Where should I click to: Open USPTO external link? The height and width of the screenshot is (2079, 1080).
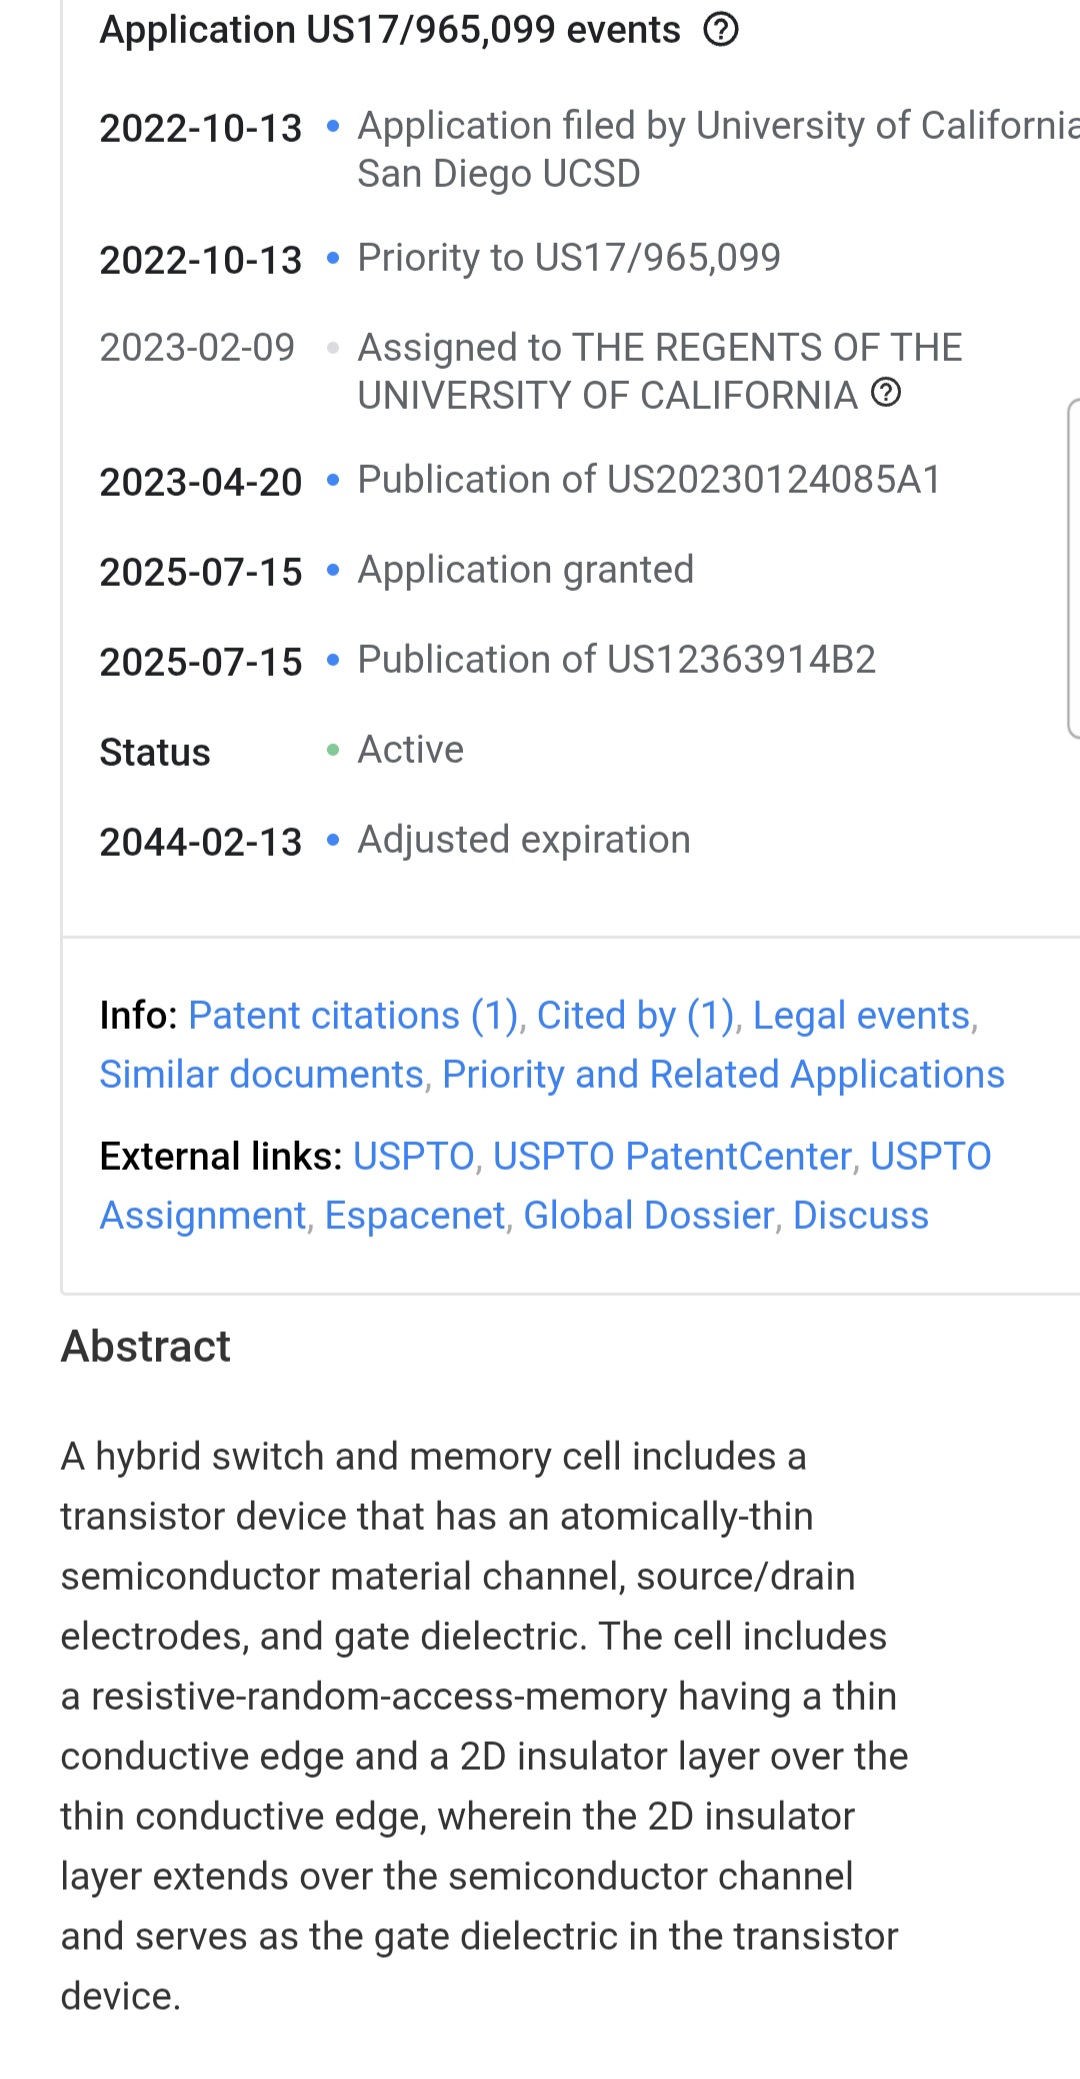click(413, 1157)
